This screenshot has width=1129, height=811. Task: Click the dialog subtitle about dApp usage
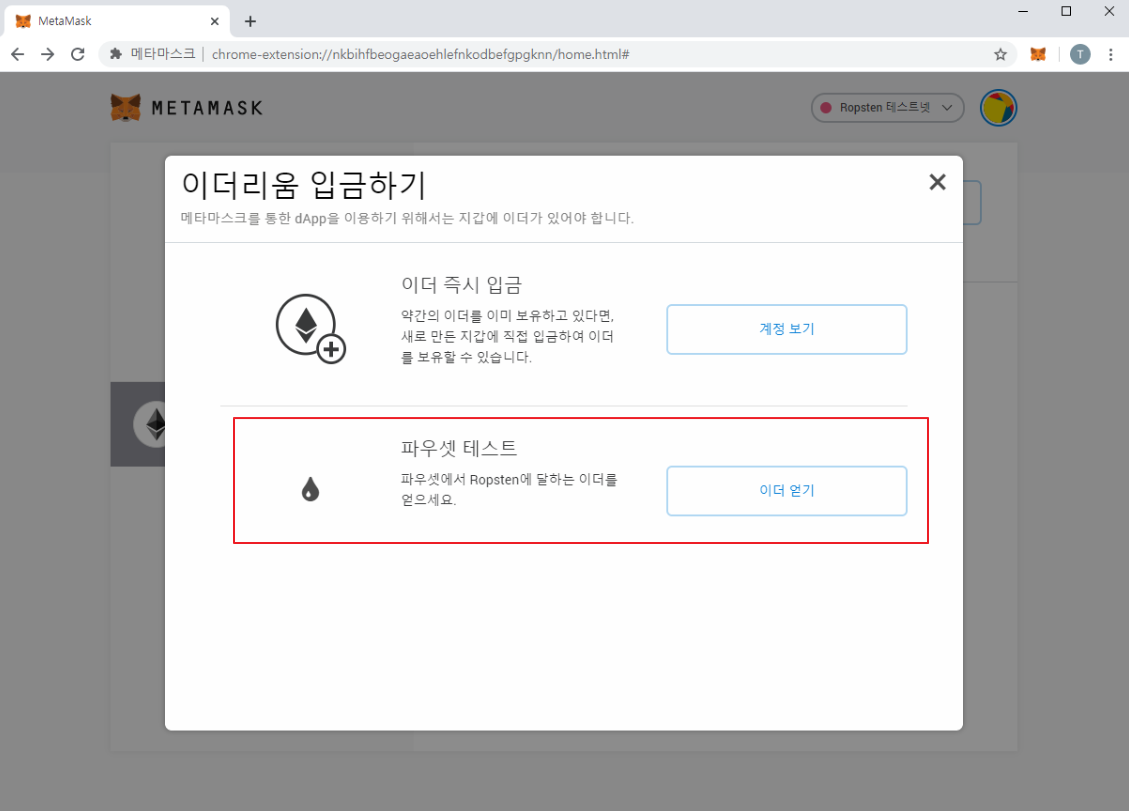coord(407,218)
